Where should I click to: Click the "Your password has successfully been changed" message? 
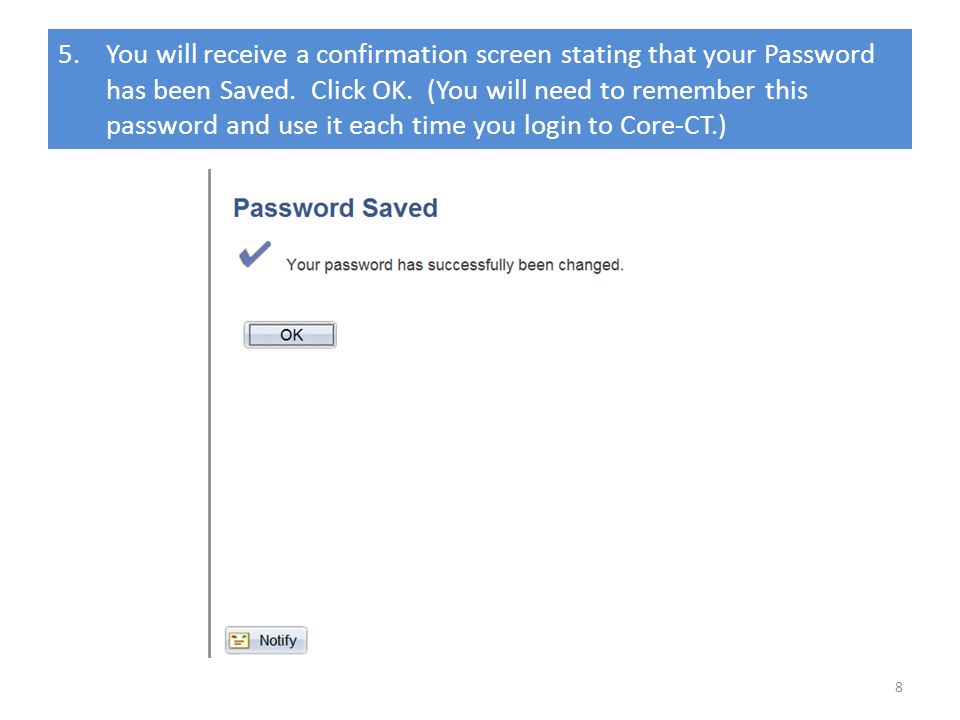(455, 265)
